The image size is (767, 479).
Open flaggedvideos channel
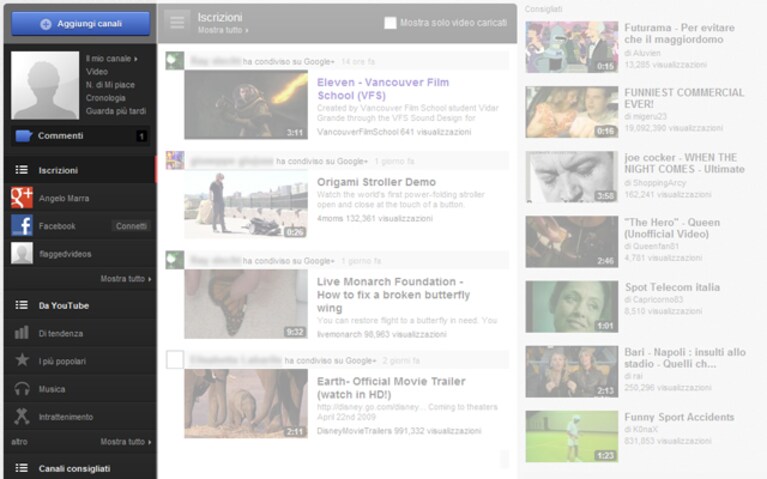click(65, 254)
